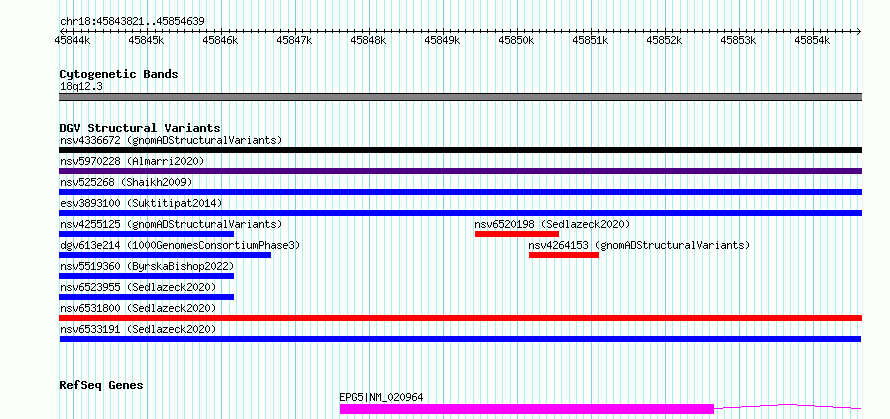Image resolution: width=890 pixels, height=419 pixels.
Task: Click the long red nsv6531800 bar
Action: [460, 318]
